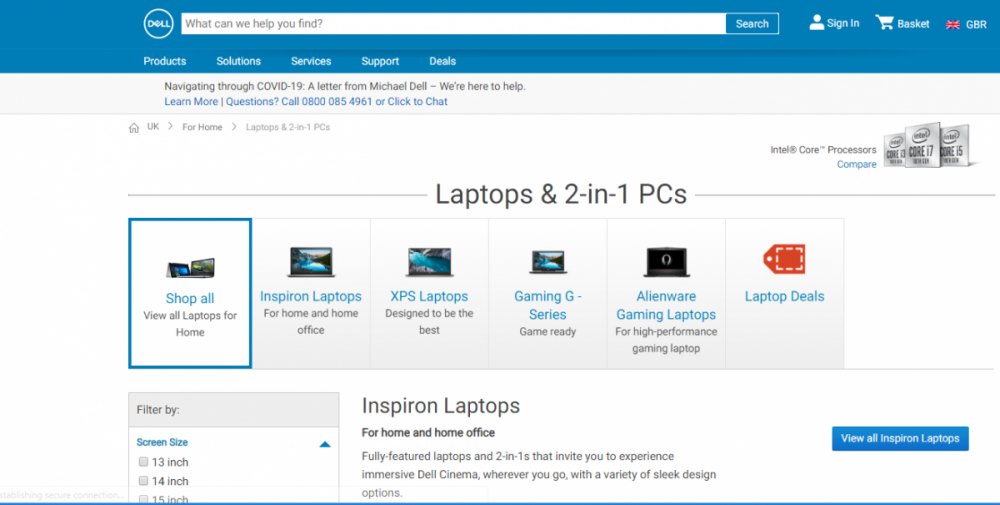Tick the 14 inch screen size checkbox
The height and width of the screenshot is (505, 1000).
coord(143,481)
